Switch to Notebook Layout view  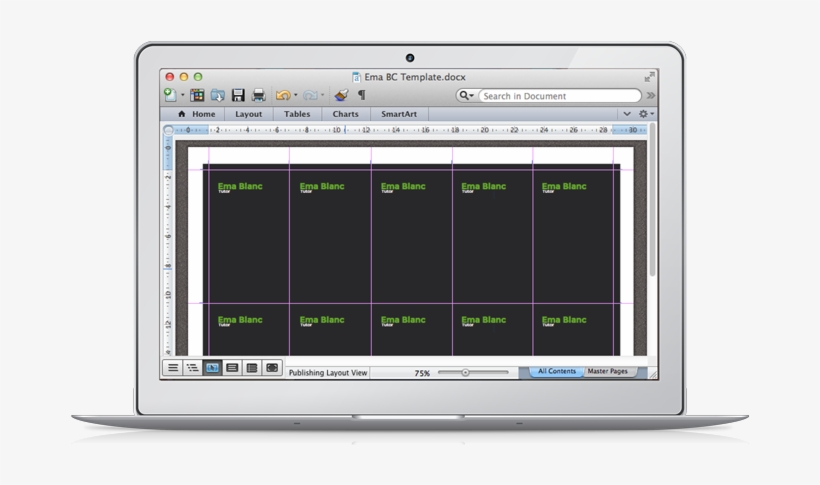point(252,368)
